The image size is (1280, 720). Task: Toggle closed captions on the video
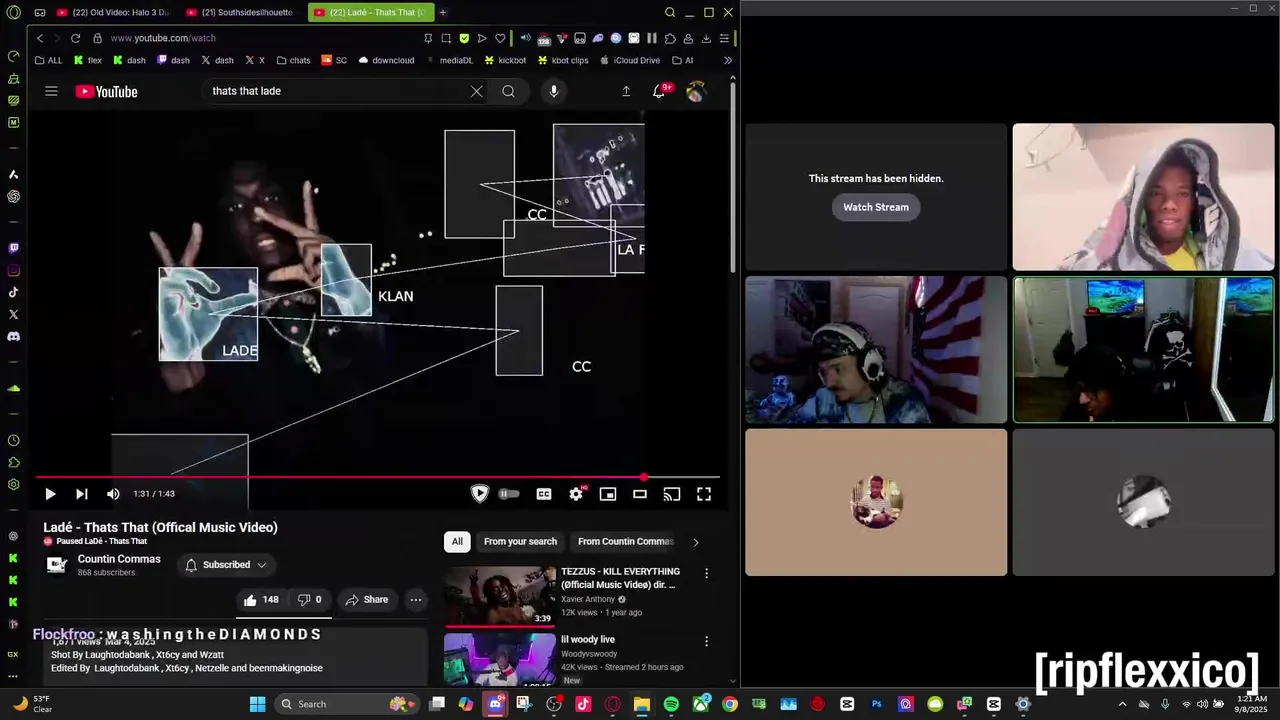(x=544, y=494)
